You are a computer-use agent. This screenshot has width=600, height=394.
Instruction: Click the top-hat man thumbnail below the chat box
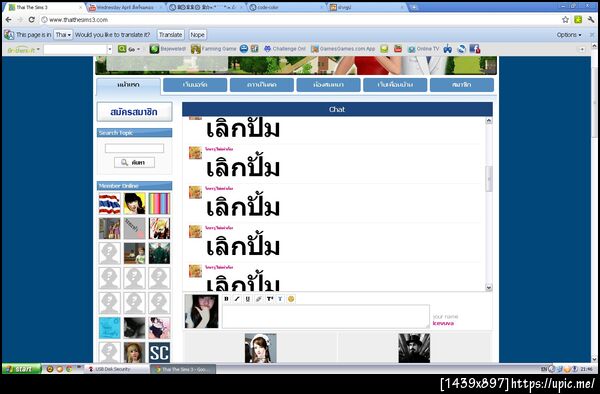[414, 348]
